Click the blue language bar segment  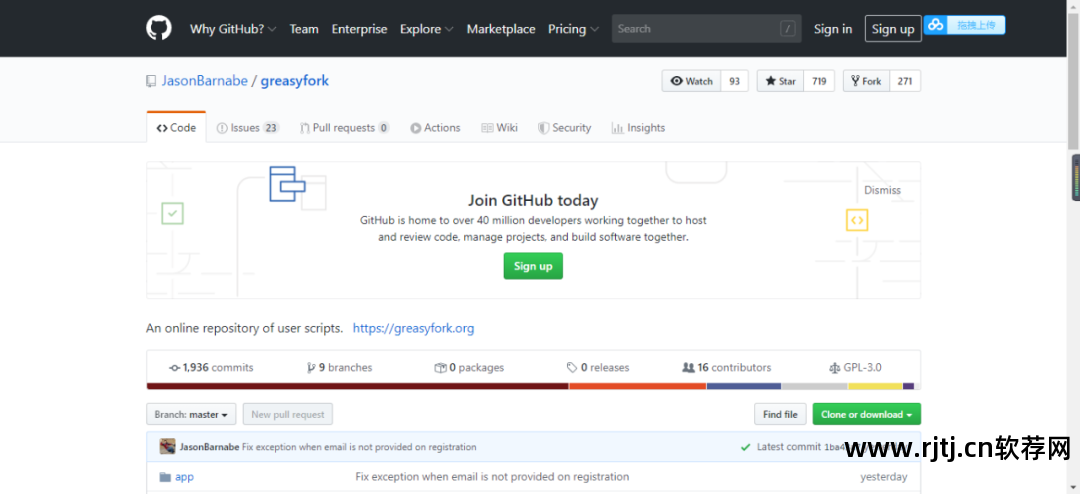(744, 386)
